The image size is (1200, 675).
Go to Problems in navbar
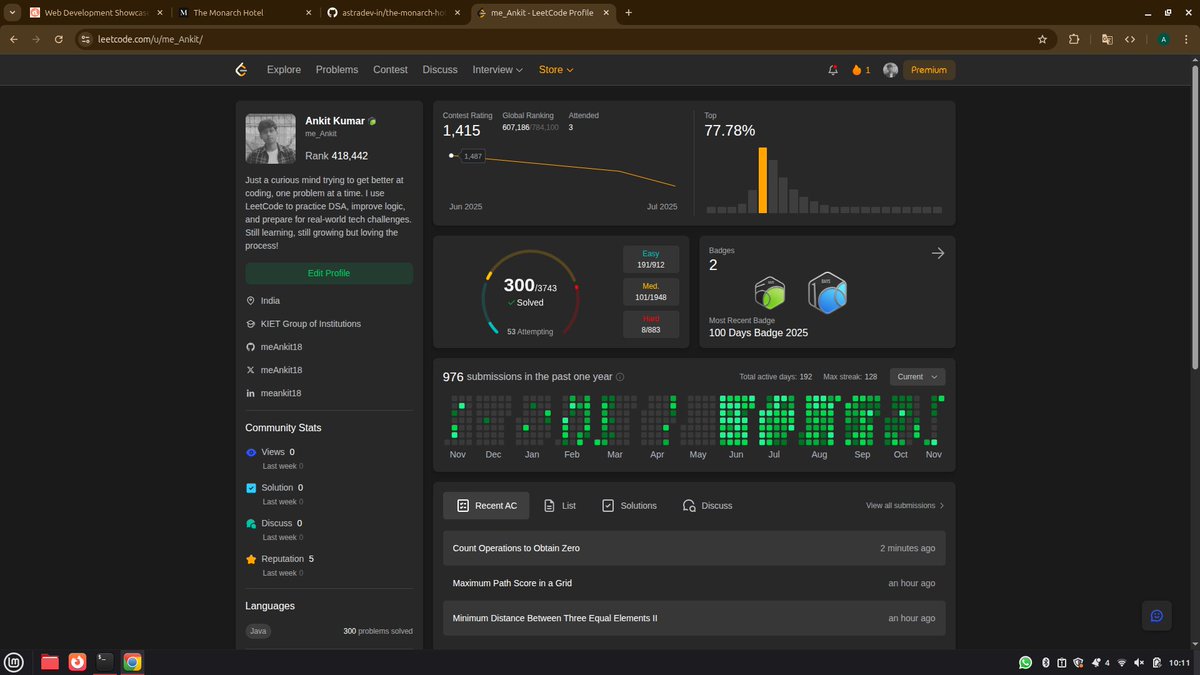337,70
